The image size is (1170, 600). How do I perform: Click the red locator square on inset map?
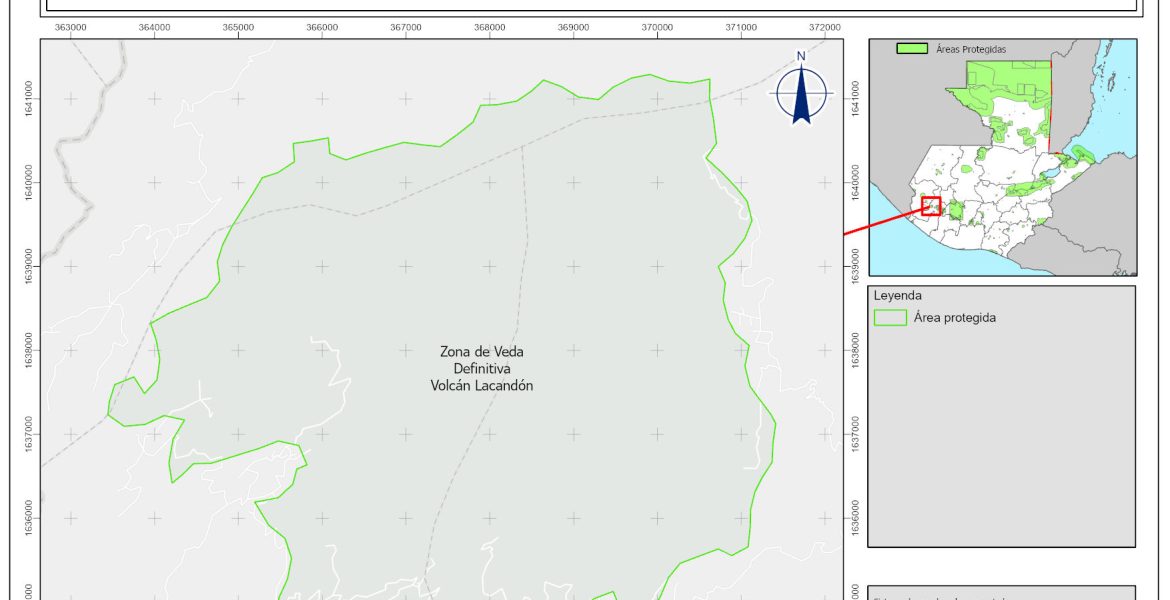pyautogui.click(x=931, y=206)
